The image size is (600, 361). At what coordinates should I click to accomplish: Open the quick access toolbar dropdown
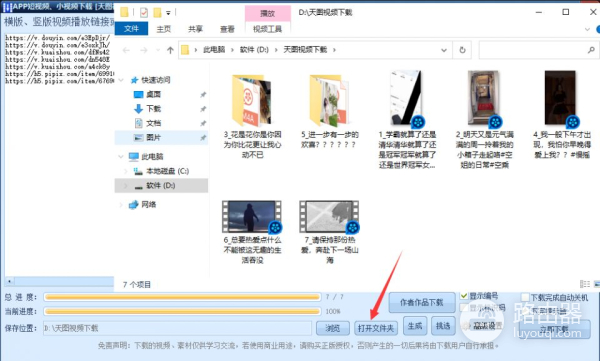[168, 13]
